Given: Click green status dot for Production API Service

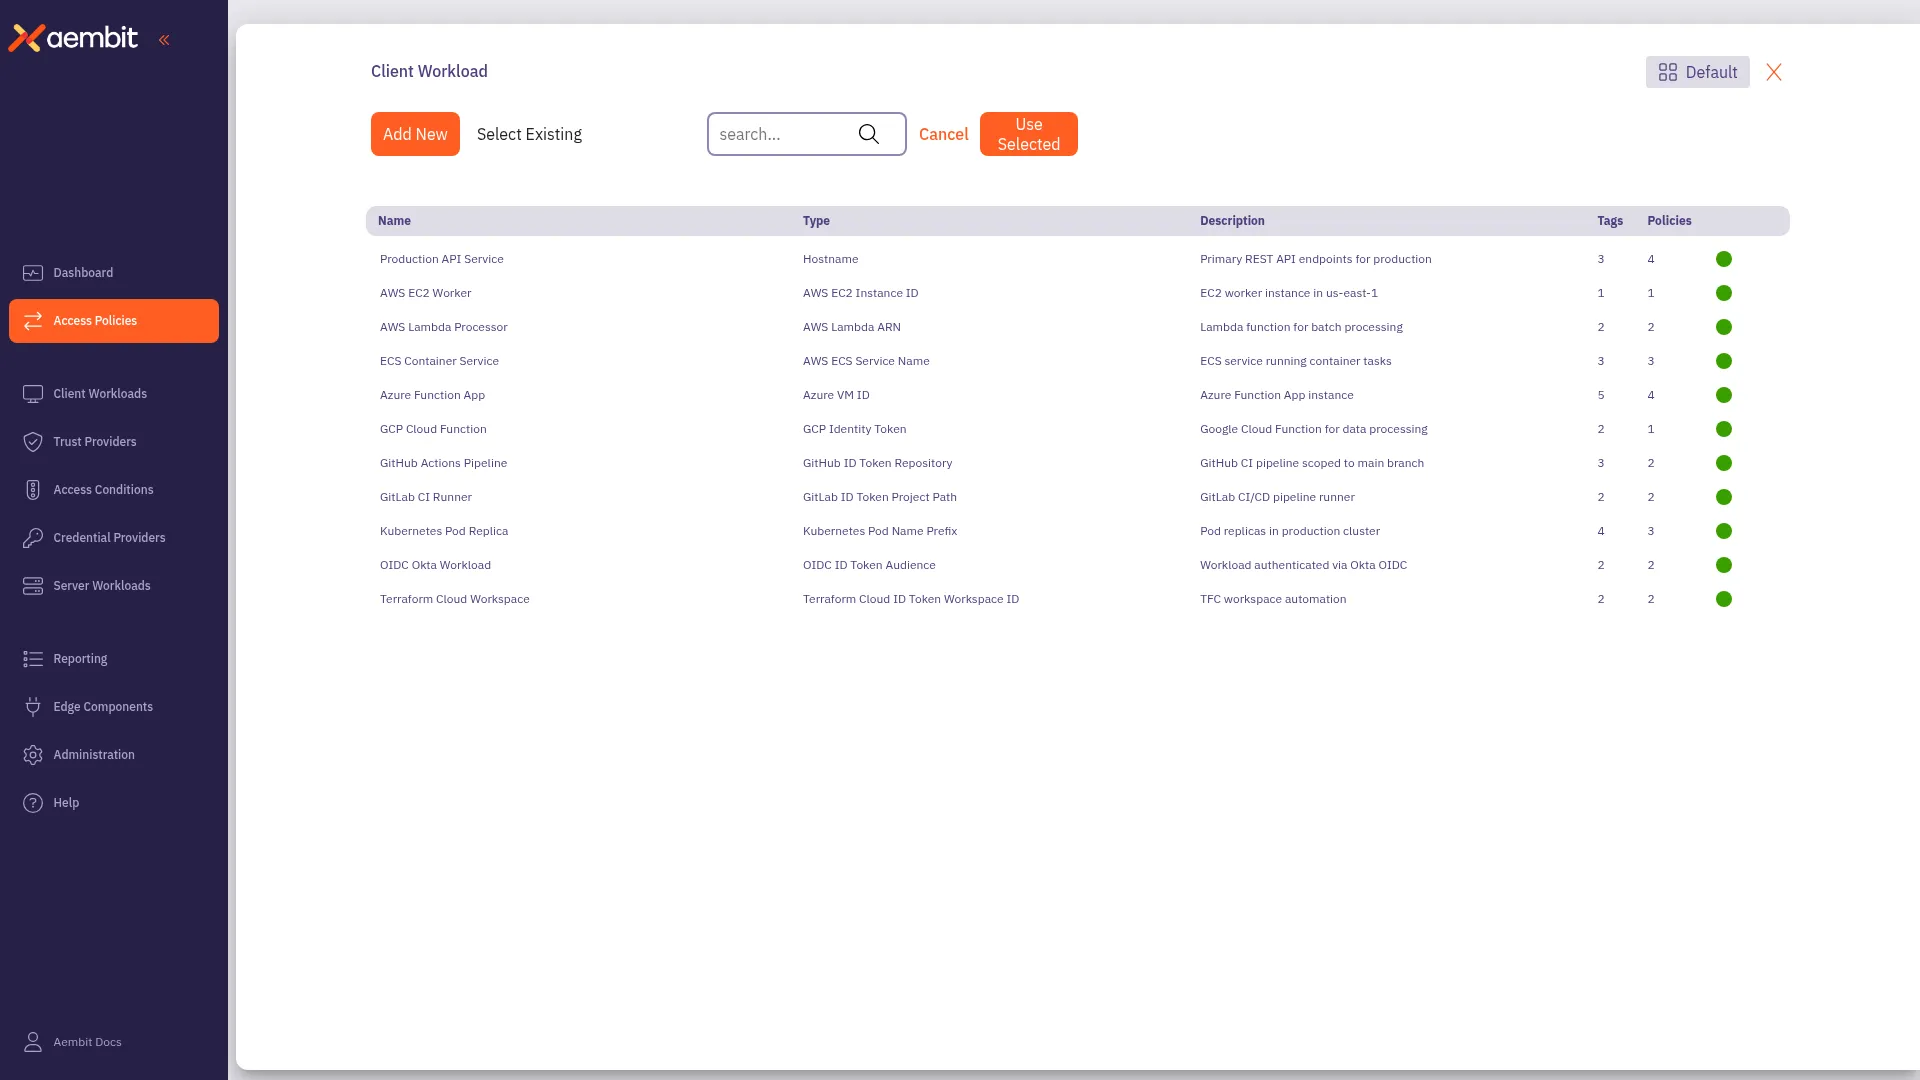Looking at the screenshot, I should tap(1724, 259).
